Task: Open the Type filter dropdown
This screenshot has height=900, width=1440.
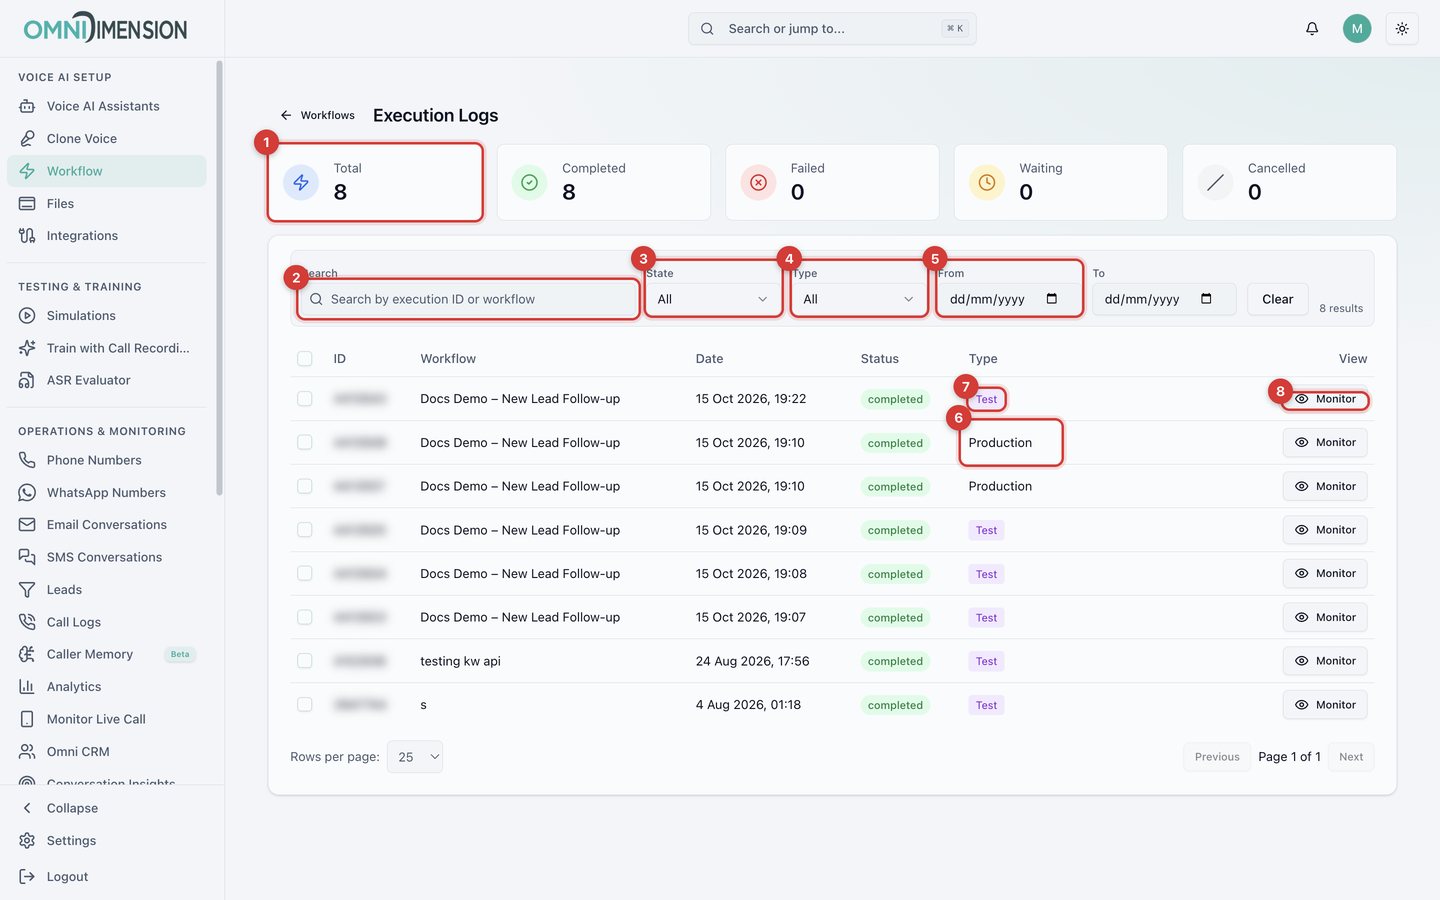Action: (x=859, y=299)
